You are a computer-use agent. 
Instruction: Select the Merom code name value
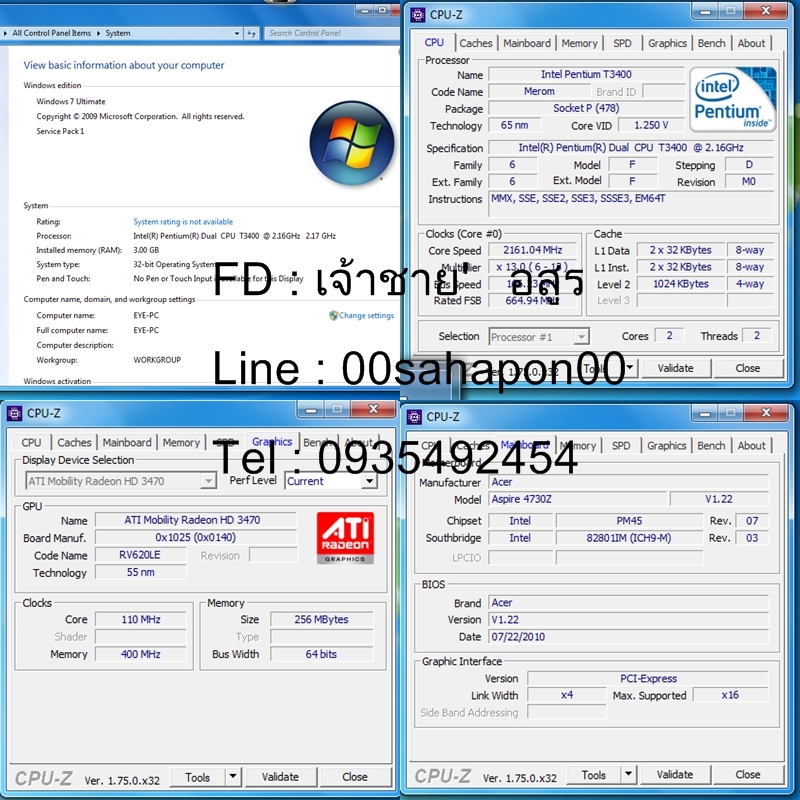click(x=539, y=91)
